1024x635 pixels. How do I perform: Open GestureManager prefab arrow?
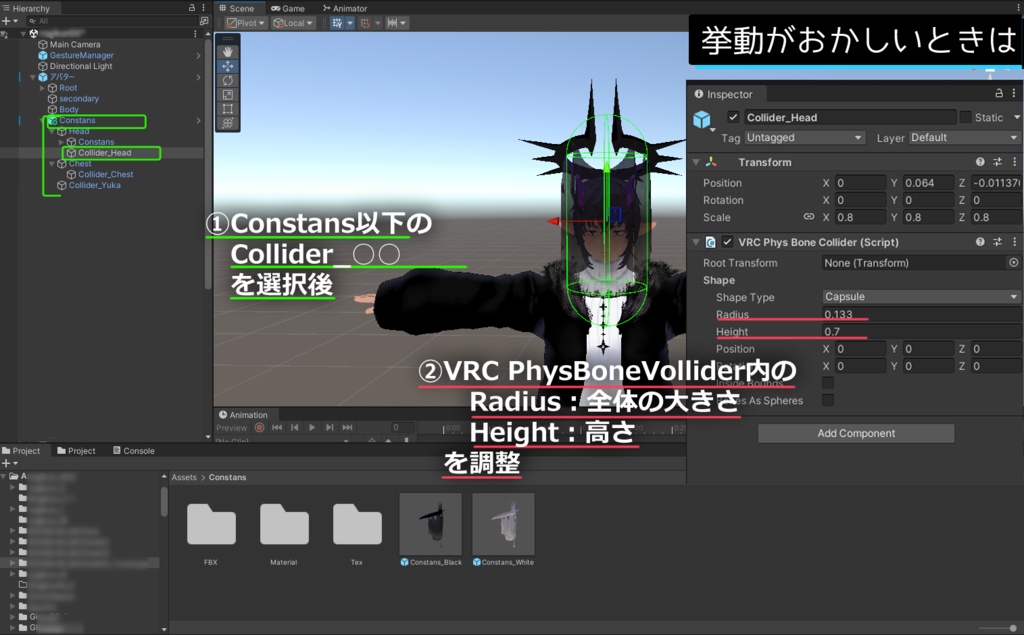[x=199, y=56]
